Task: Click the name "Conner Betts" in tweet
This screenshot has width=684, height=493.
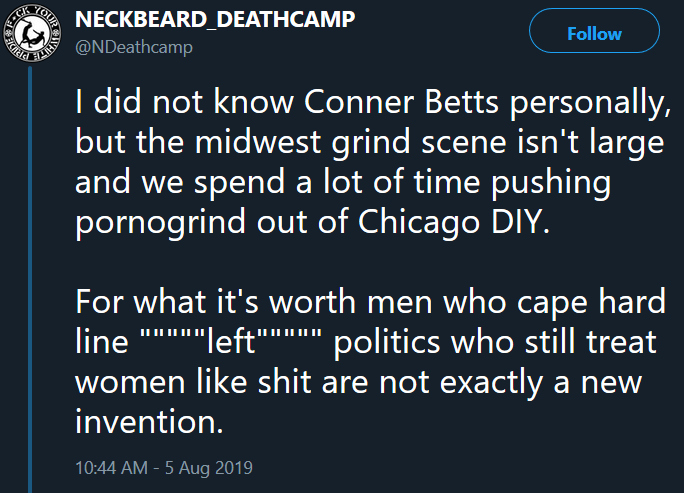Action: click(x=361, y=103)
